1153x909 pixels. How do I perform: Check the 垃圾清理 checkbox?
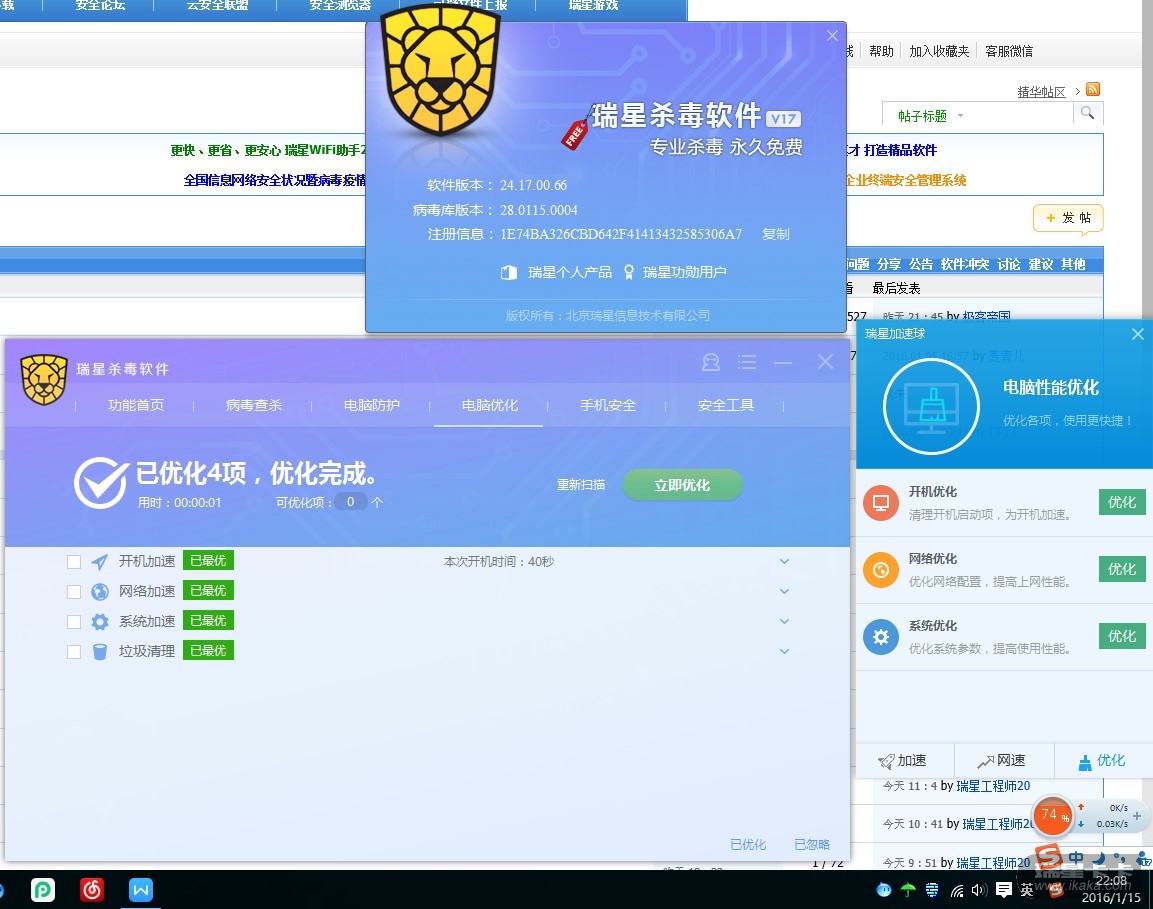[x=74, y=652]
